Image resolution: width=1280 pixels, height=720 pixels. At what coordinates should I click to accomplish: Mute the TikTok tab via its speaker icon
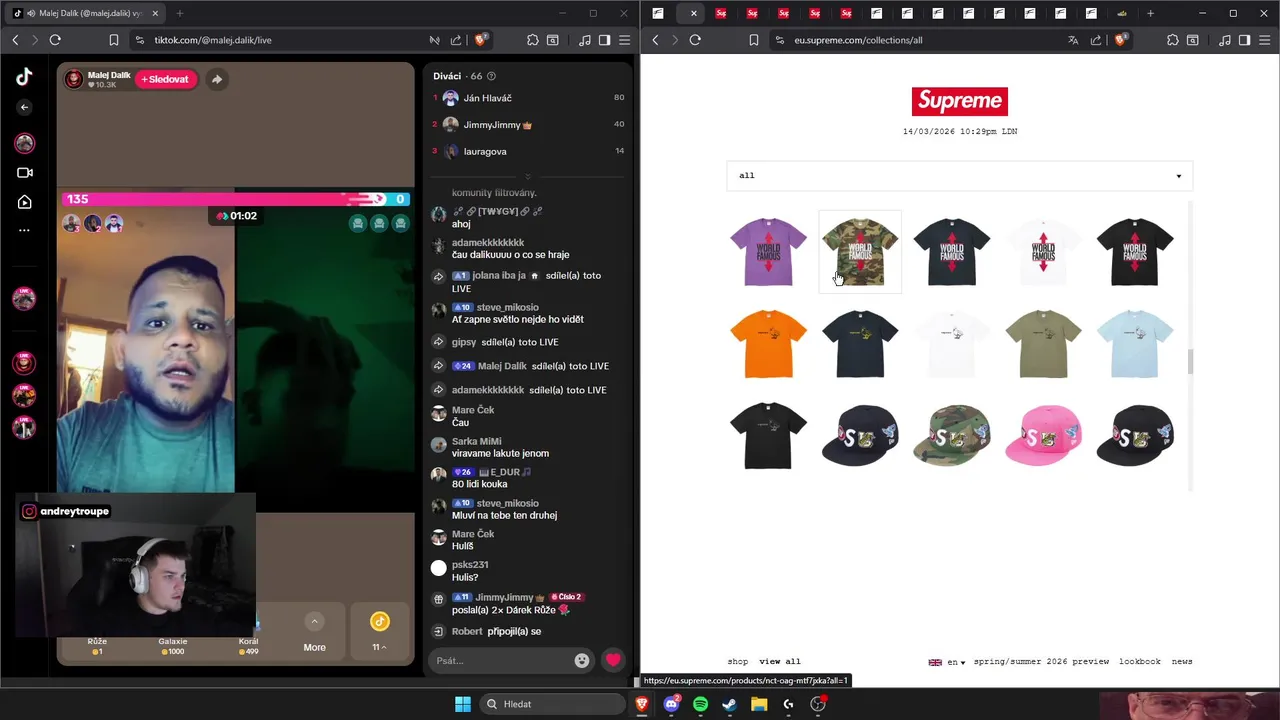(32, 13)
